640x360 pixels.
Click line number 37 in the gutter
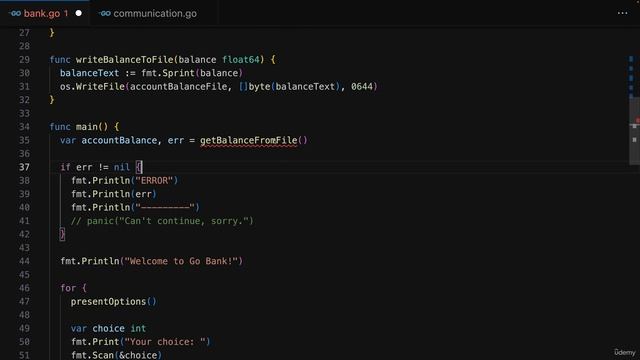pyautogui.click(x=24, y=167)
